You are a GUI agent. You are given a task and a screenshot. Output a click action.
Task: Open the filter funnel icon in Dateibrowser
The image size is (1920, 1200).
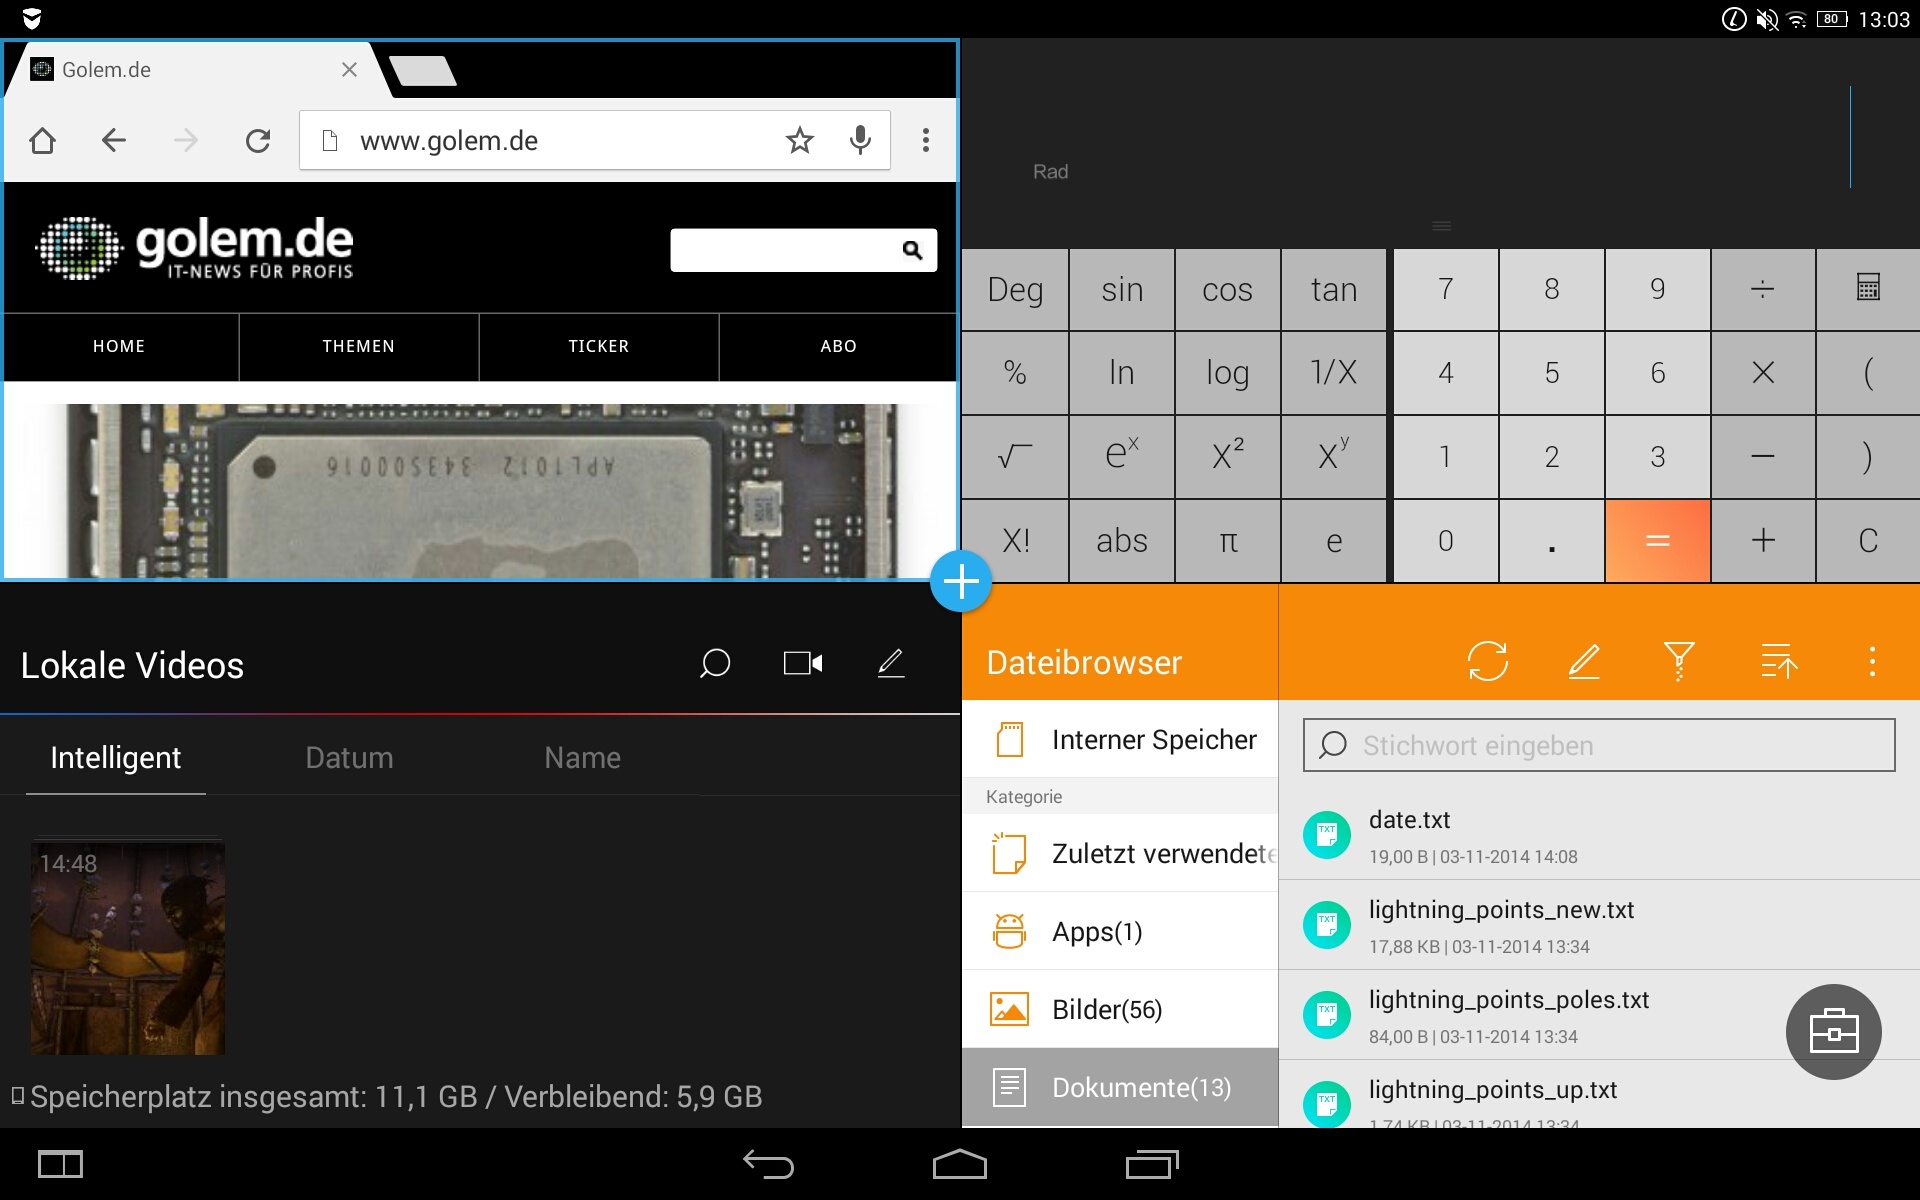(x=1679, y=662)
